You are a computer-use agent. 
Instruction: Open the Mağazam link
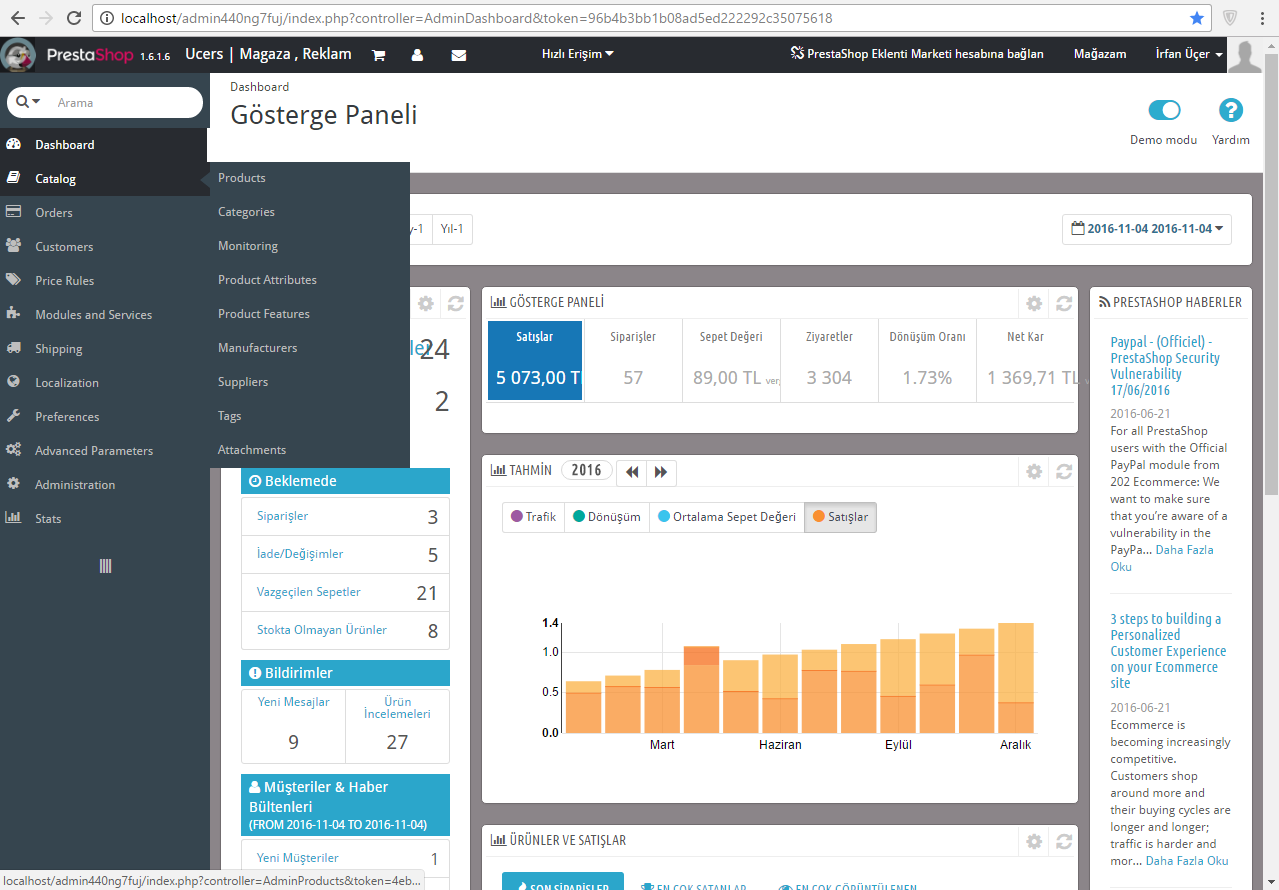click(1100, 54)
